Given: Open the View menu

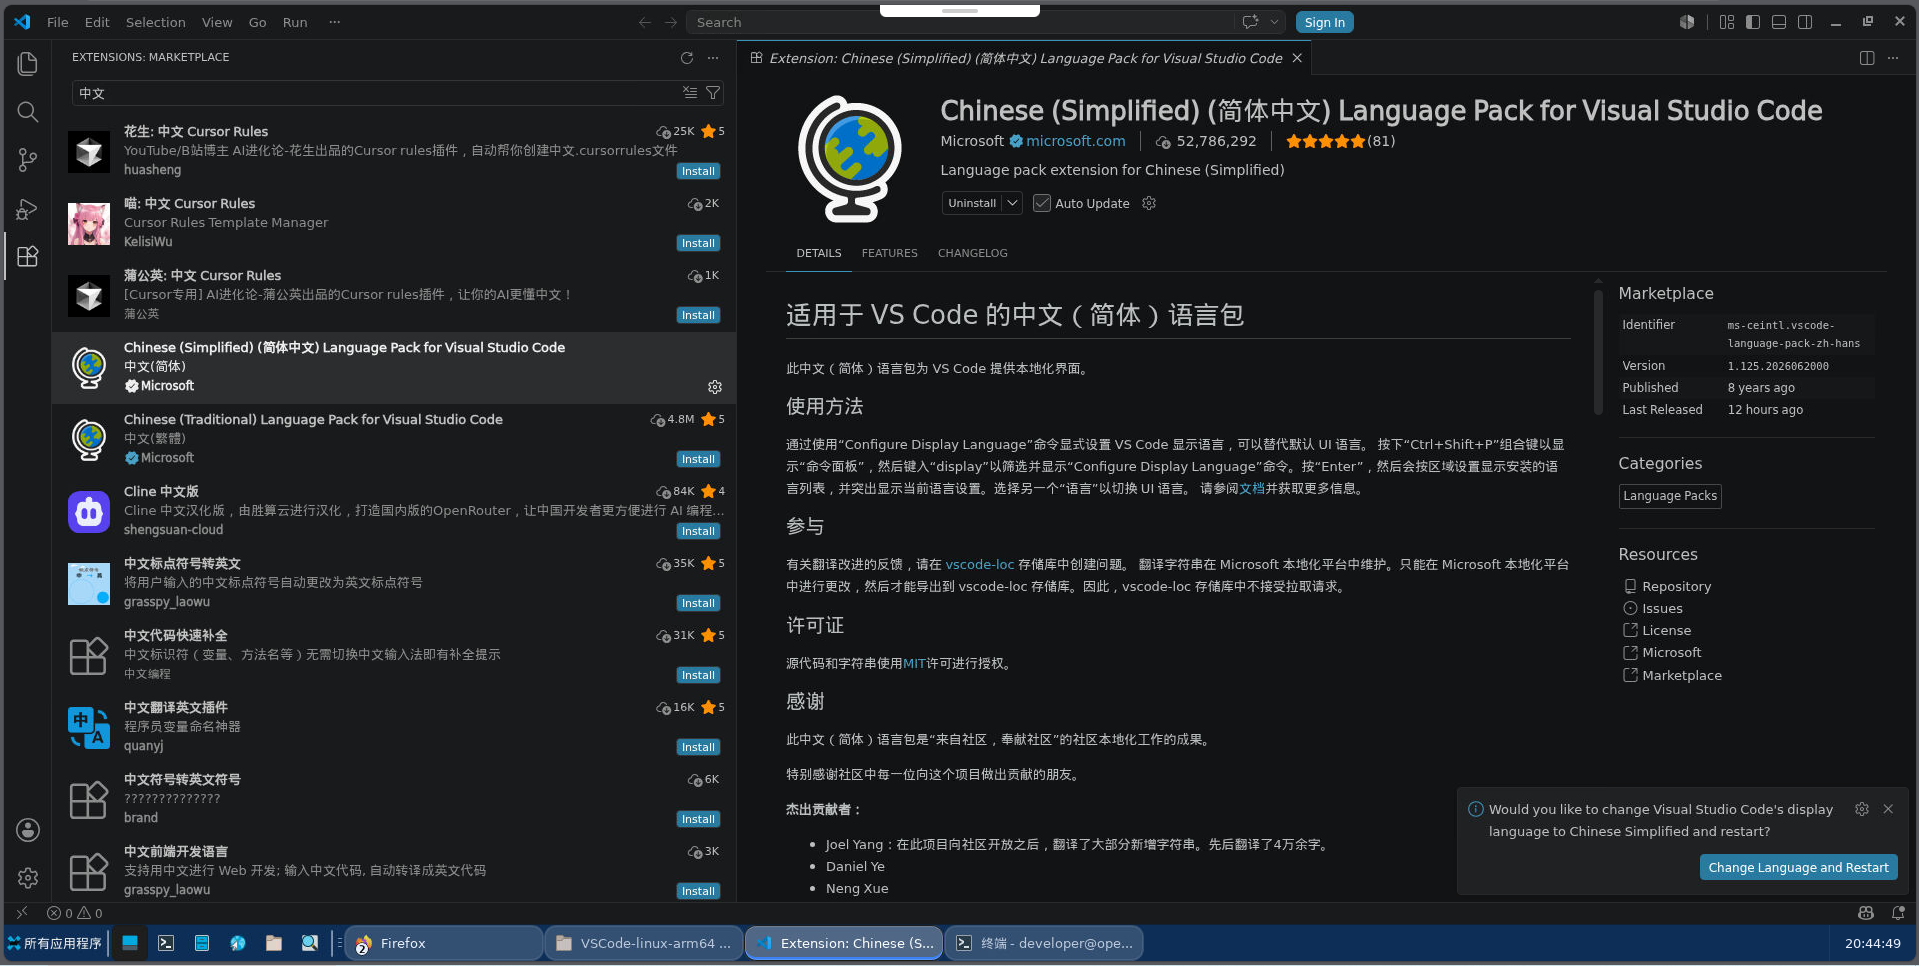Looking at the screenshot, I should (217, 22).
